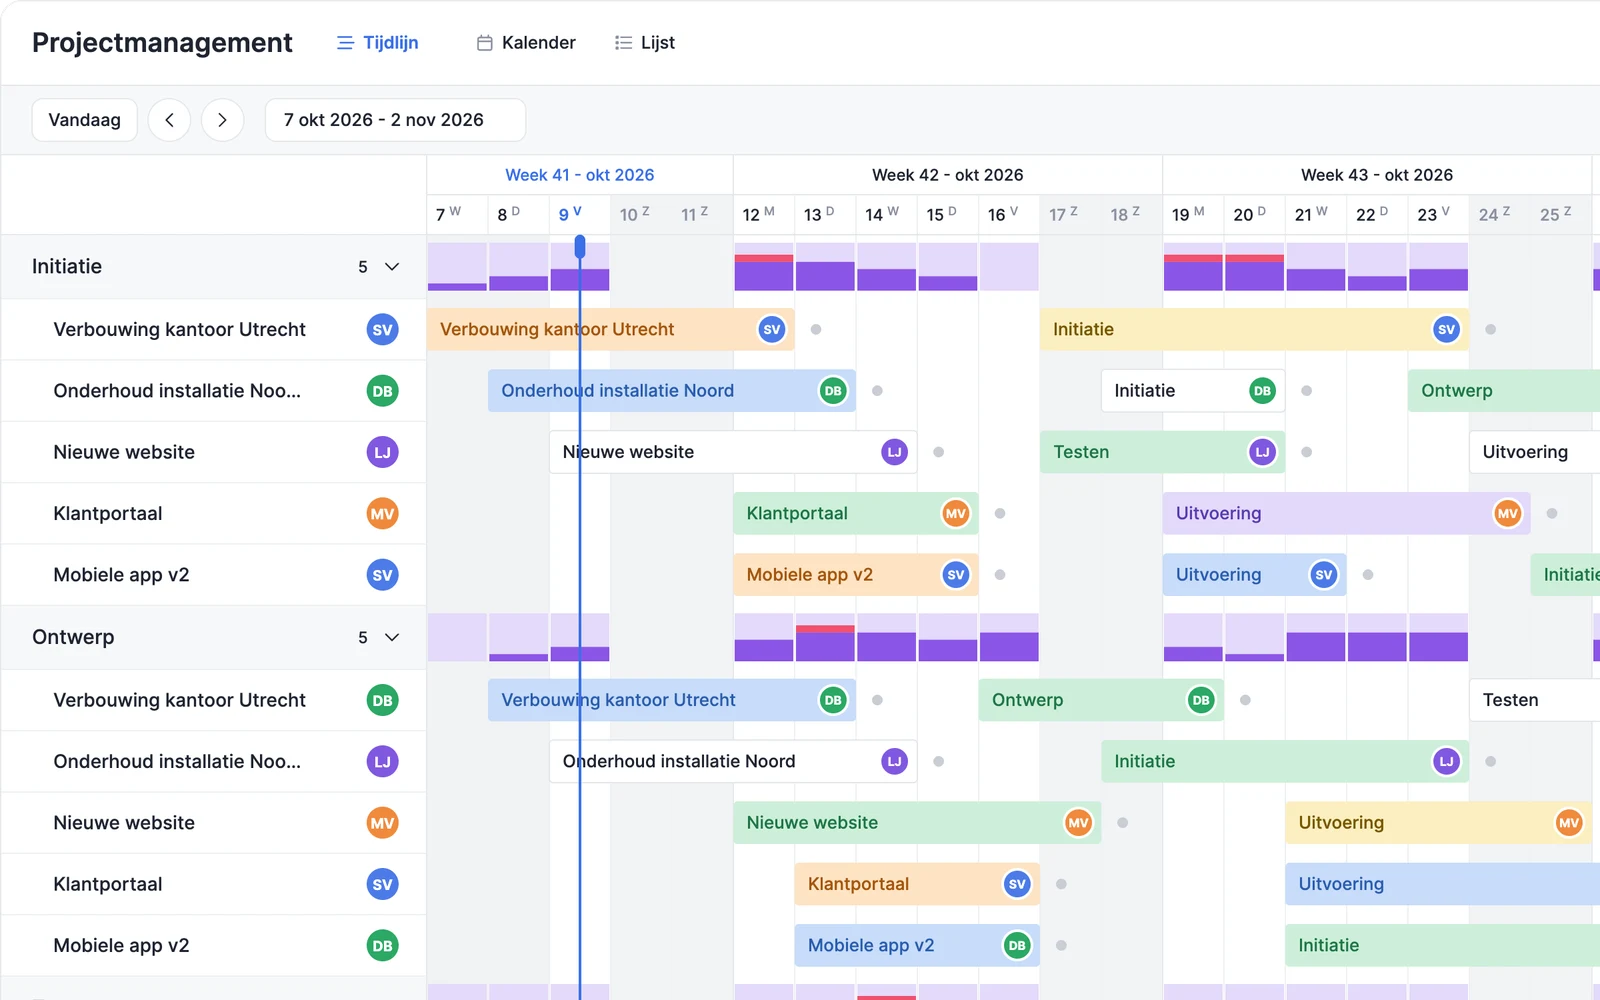The width and height of the screenshot is (1600, 1000).
Task: Select the Week 43 - okt 2026 header
Action: point(1377,175)
